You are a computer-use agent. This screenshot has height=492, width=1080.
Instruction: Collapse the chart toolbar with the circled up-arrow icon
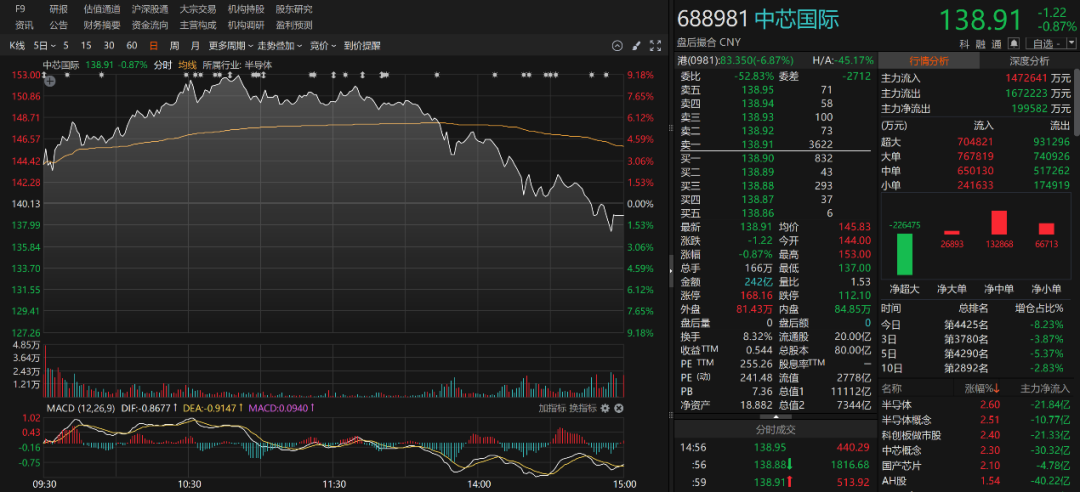[x=617, y=46]
